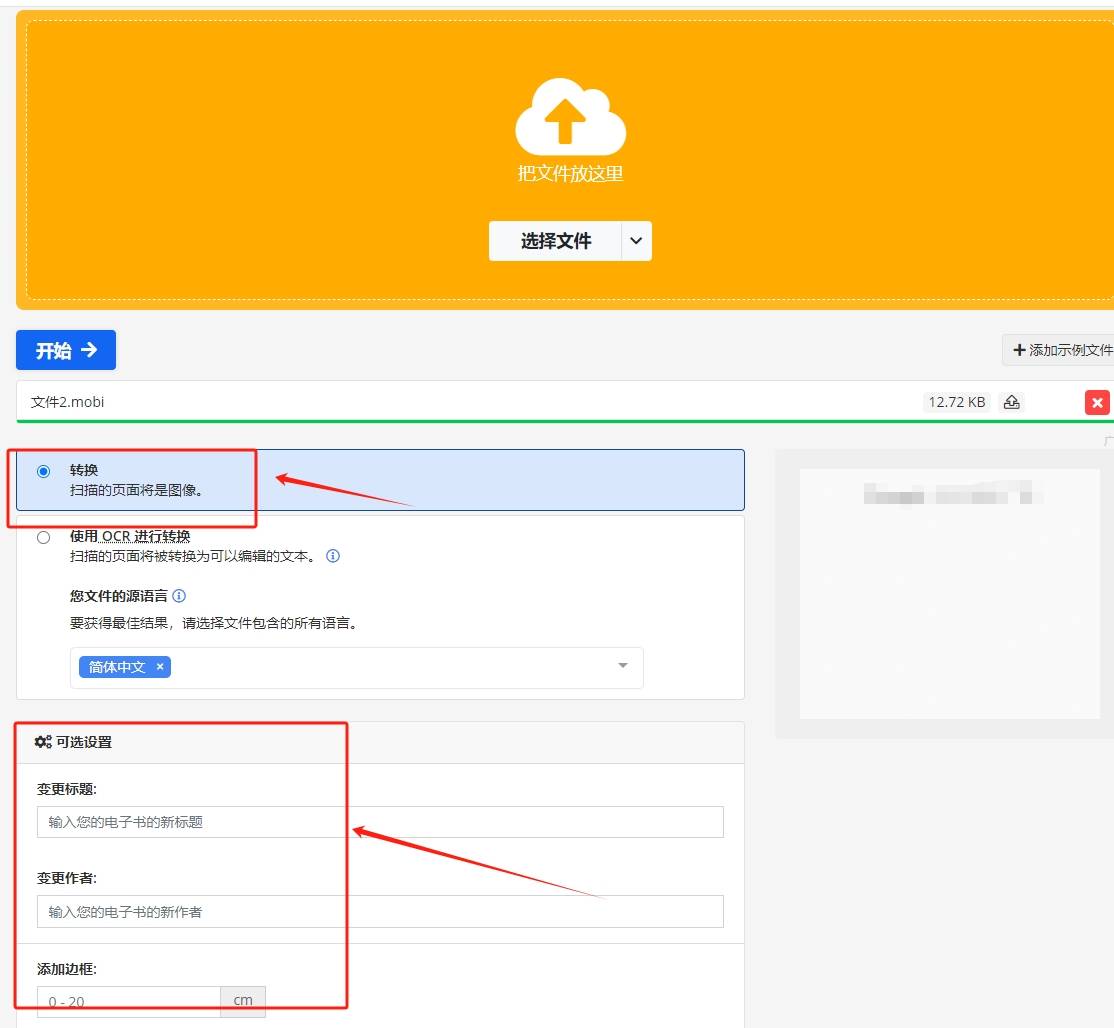Click the green upload progress bar
The width and height of the screenshot is (1114, 1028).
coord(557,421)
